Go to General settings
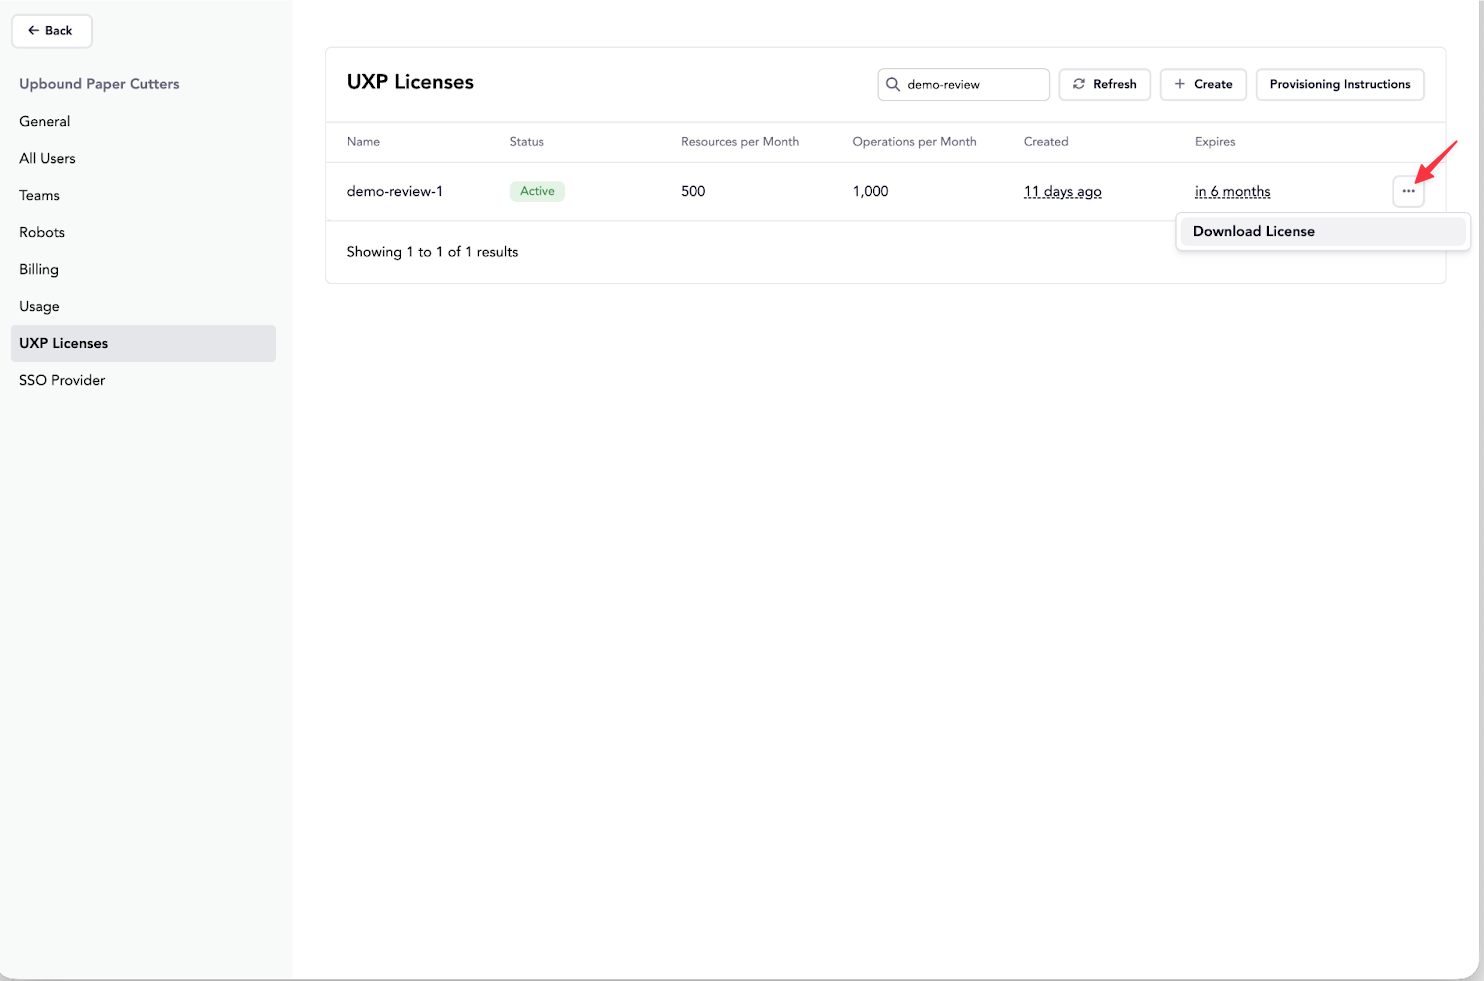This screenshot has width=1484, height=981. (x=45, y=121)
